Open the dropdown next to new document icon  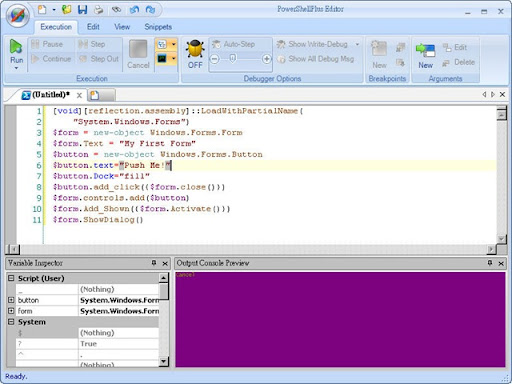pyautogui.click(x=54, y=10)
